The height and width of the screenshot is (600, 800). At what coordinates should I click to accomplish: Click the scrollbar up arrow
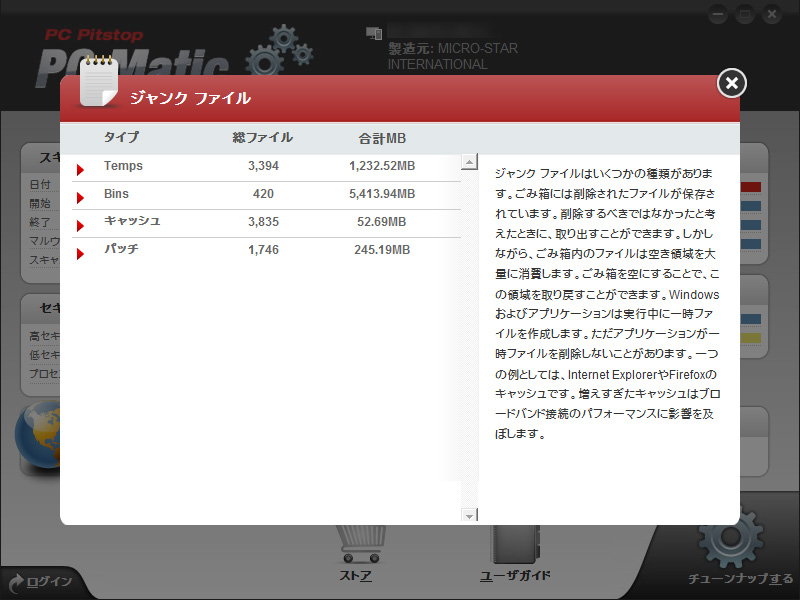468,160
